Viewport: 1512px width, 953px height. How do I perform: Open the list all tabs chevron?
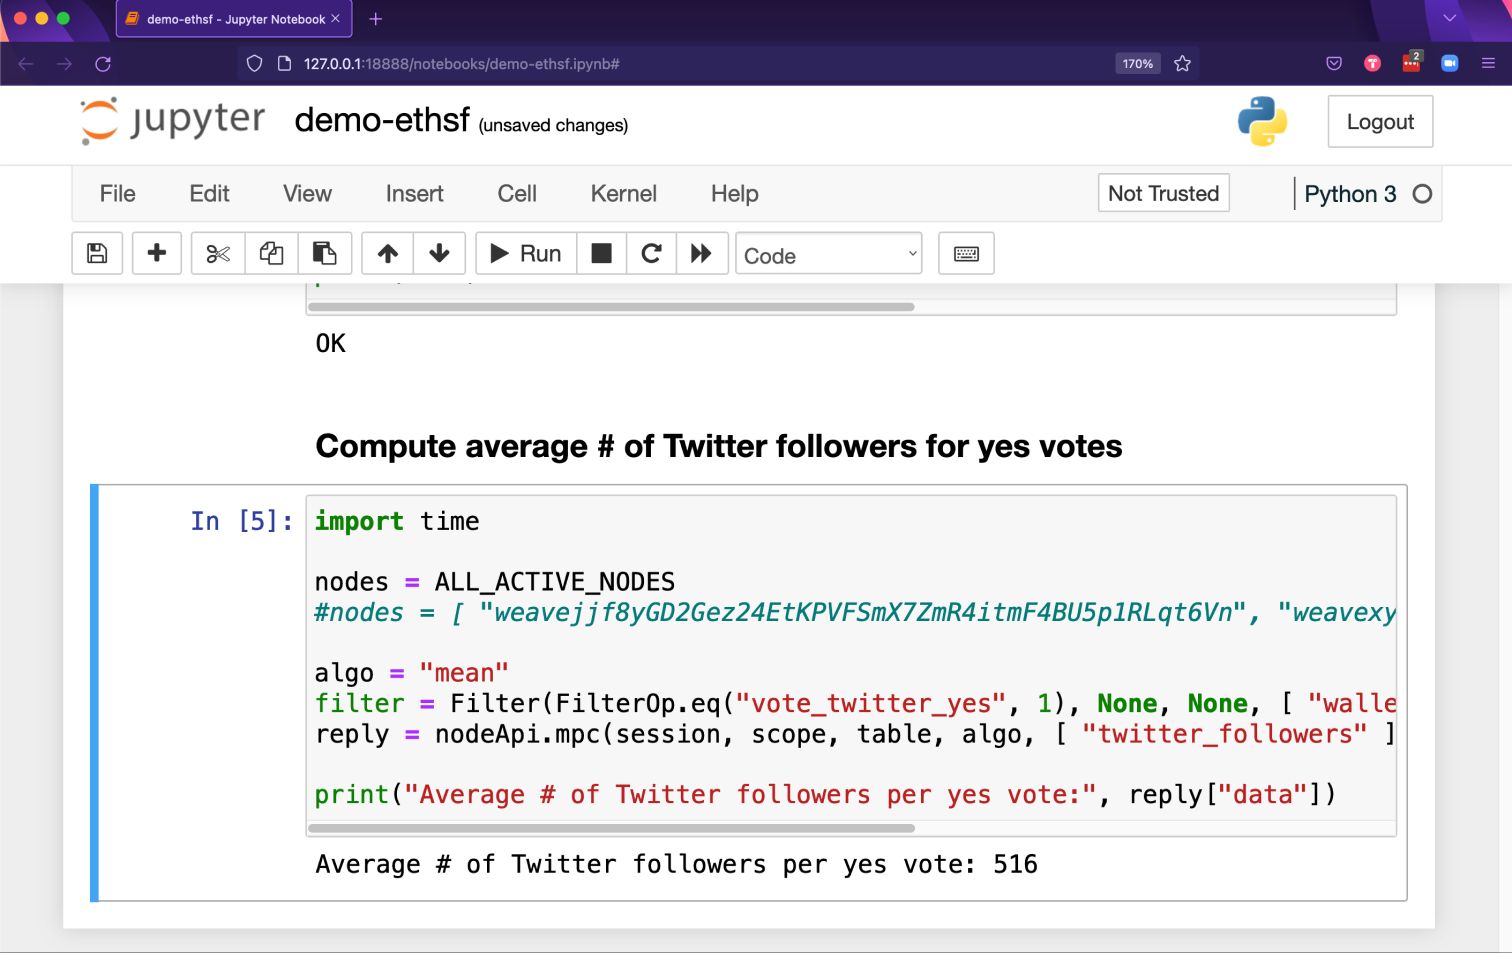(x=1449, y=18)
